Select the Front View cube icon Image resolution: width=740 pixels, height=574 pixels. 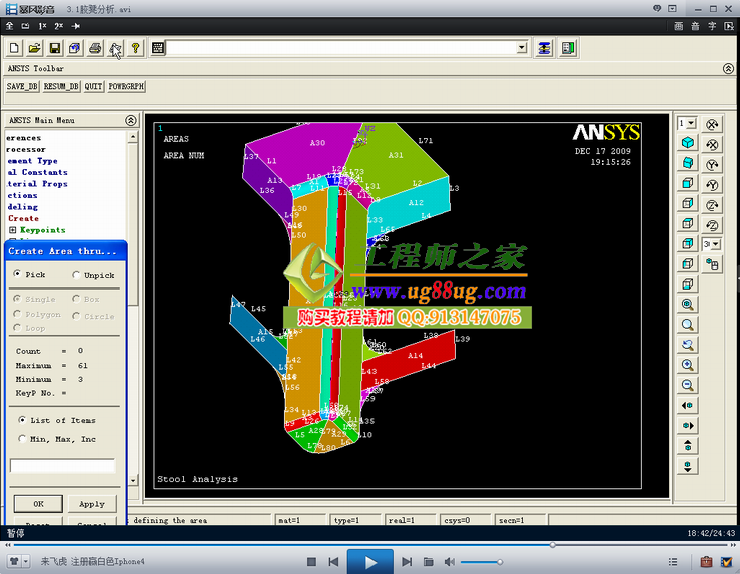point(688,183)
